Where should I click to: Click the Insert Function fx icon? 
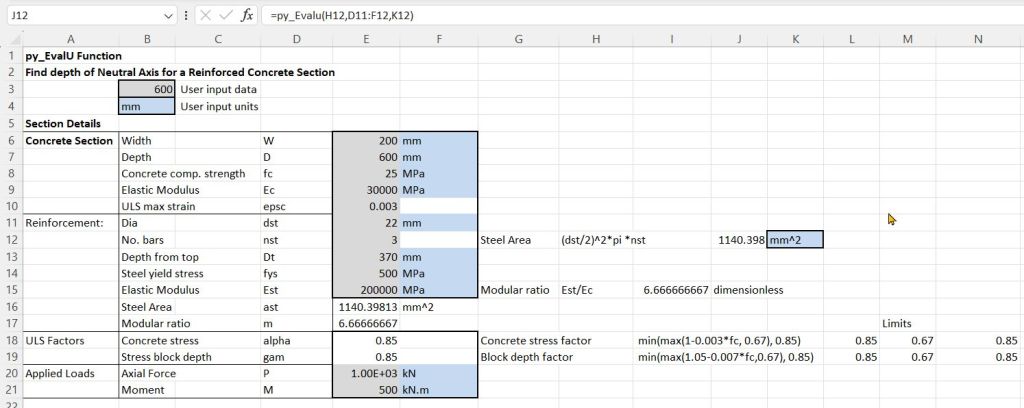click(246, 16)
